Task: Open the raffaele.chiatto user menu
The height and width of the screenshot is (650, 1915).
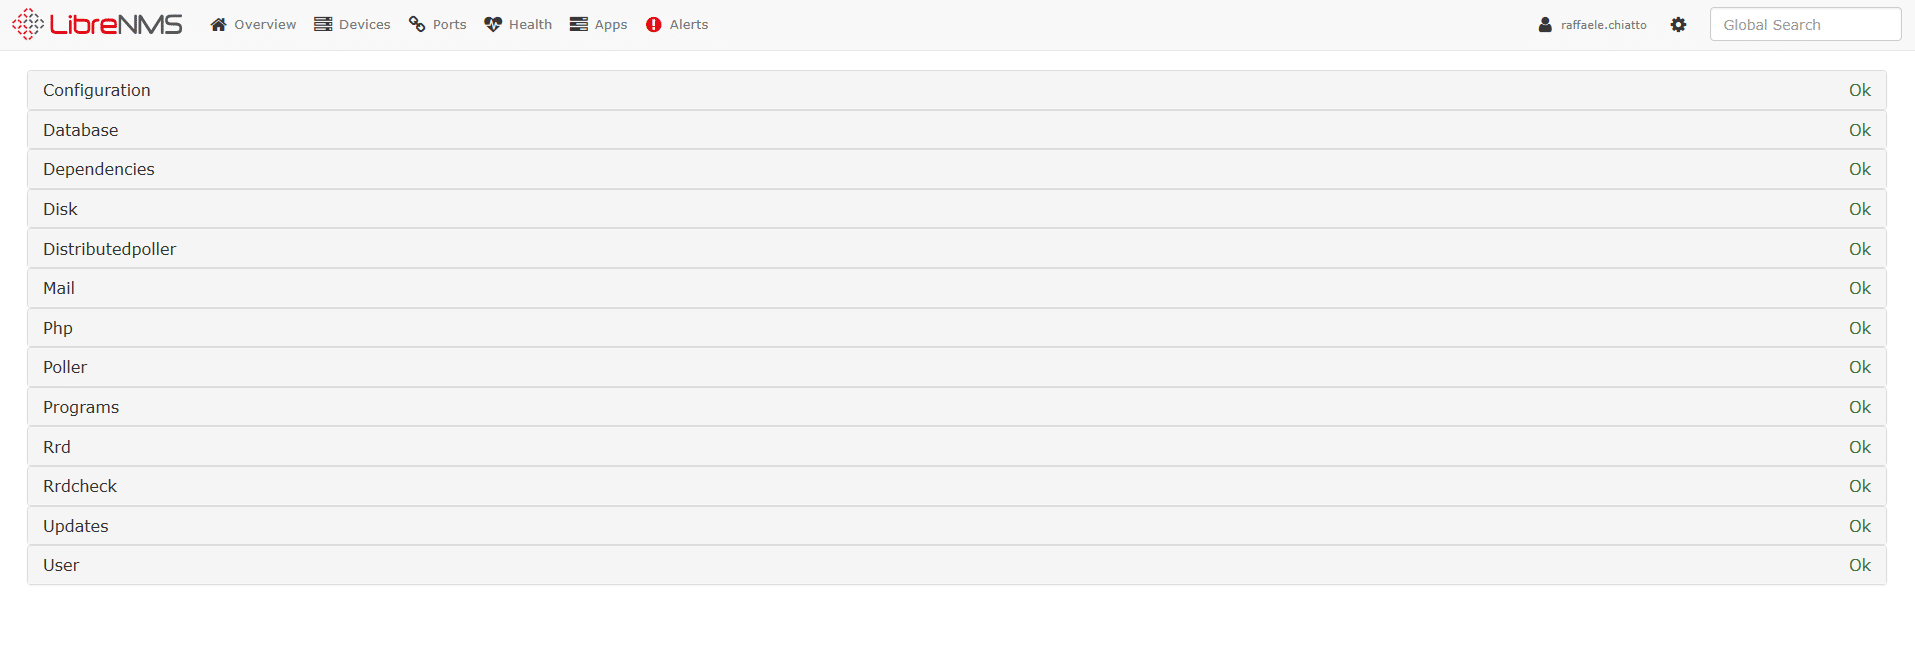Action: [x=1592, y=24]
